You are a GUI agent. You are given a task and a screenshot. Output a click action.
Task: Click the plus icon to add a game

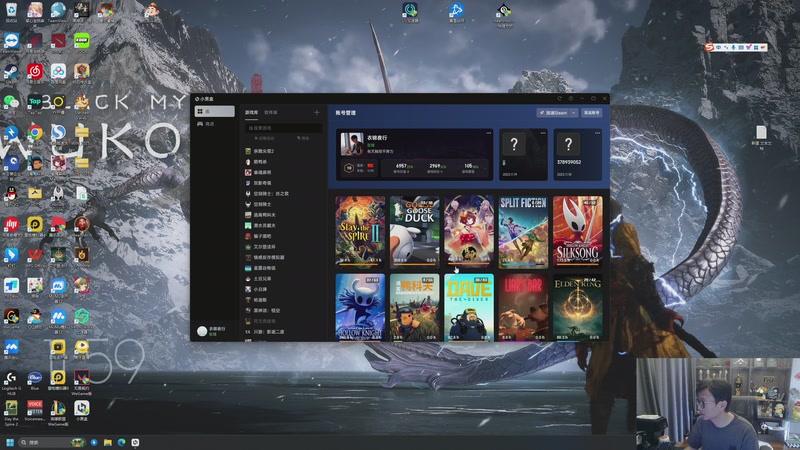coord(317,112)
